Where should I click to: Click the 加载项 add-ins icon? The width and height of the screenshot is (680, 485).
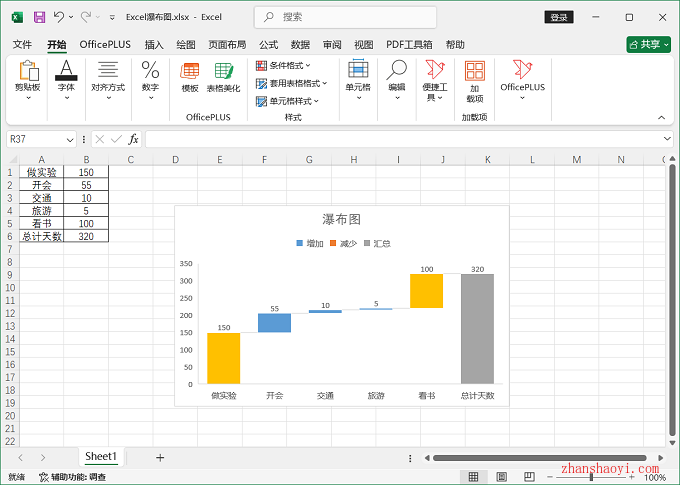pyautogui.click(x=474, y=80)
